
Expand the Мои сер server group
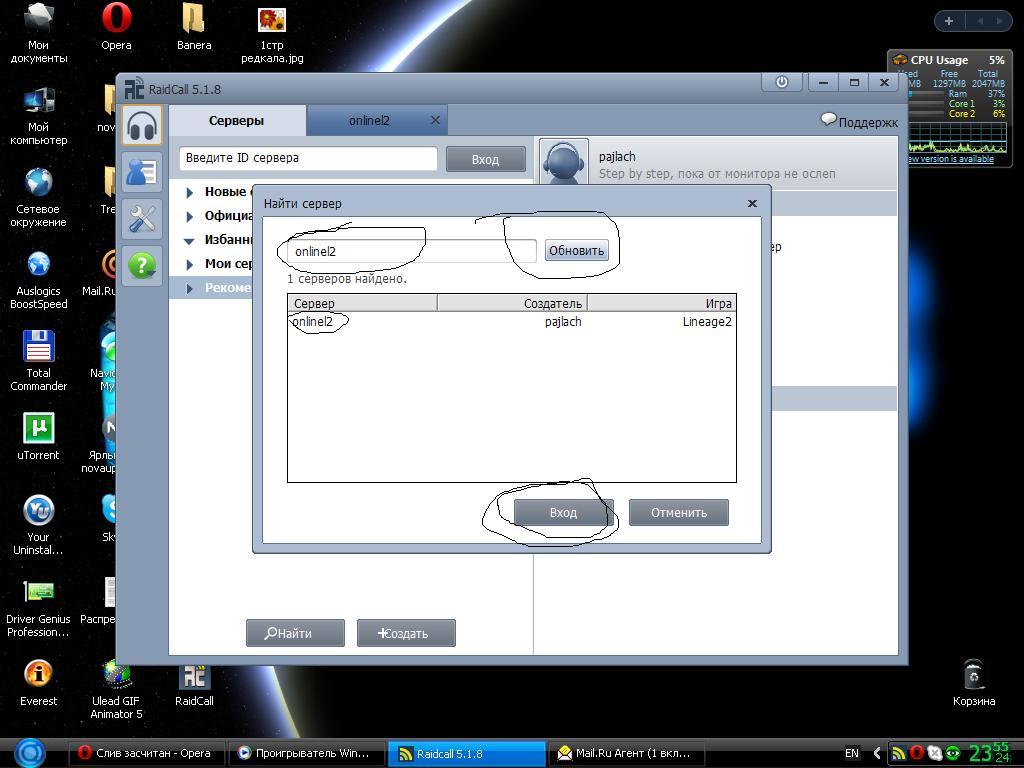coord(189,264)
